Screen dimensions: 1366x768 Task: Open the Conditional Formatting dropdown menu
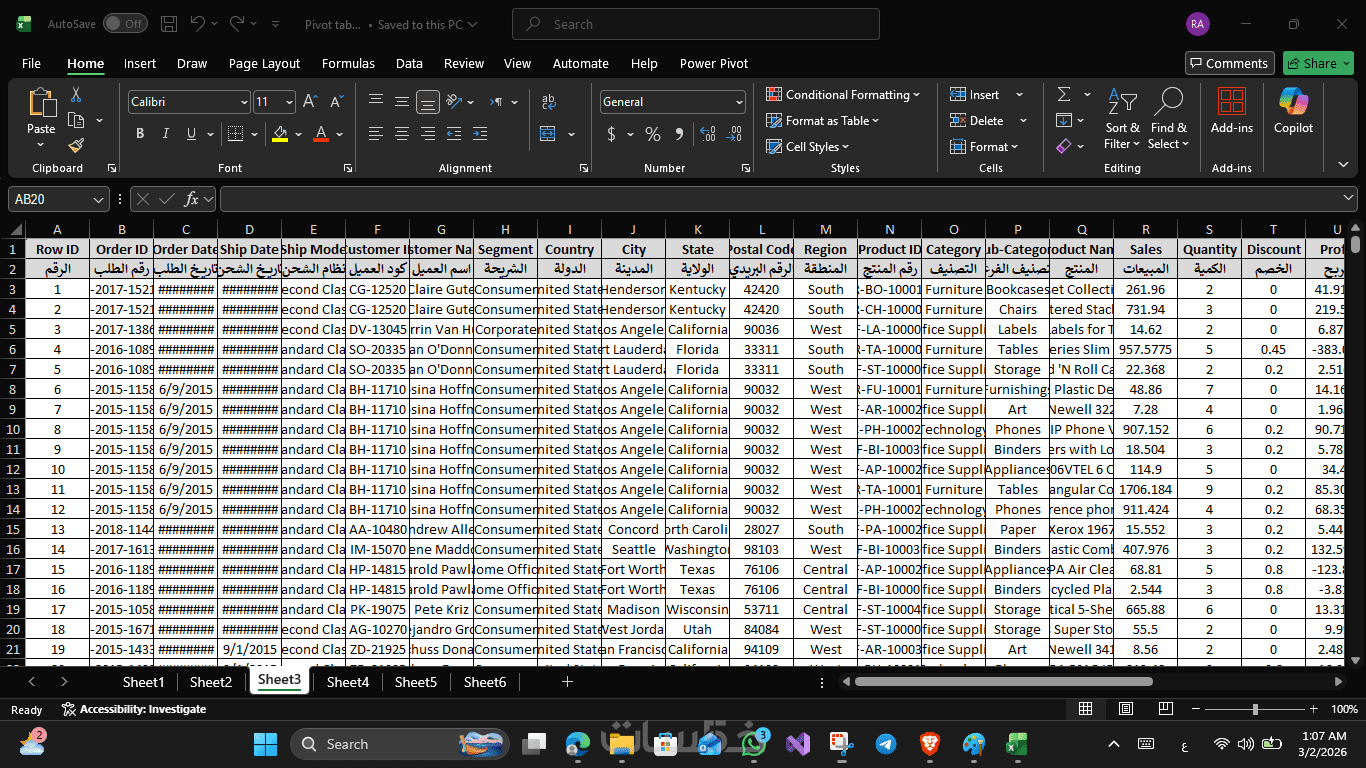(843, 95)
